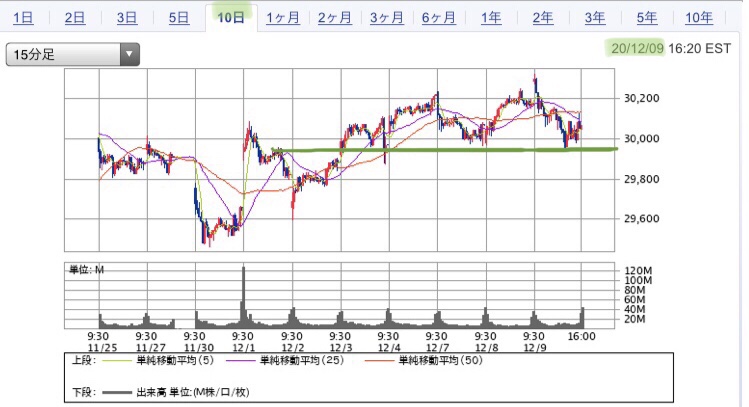Open the 15分足 interval dropdown arrow
The width and height of the screenshot is (749, 407).
pyautogui.click(x=129, y=54)
